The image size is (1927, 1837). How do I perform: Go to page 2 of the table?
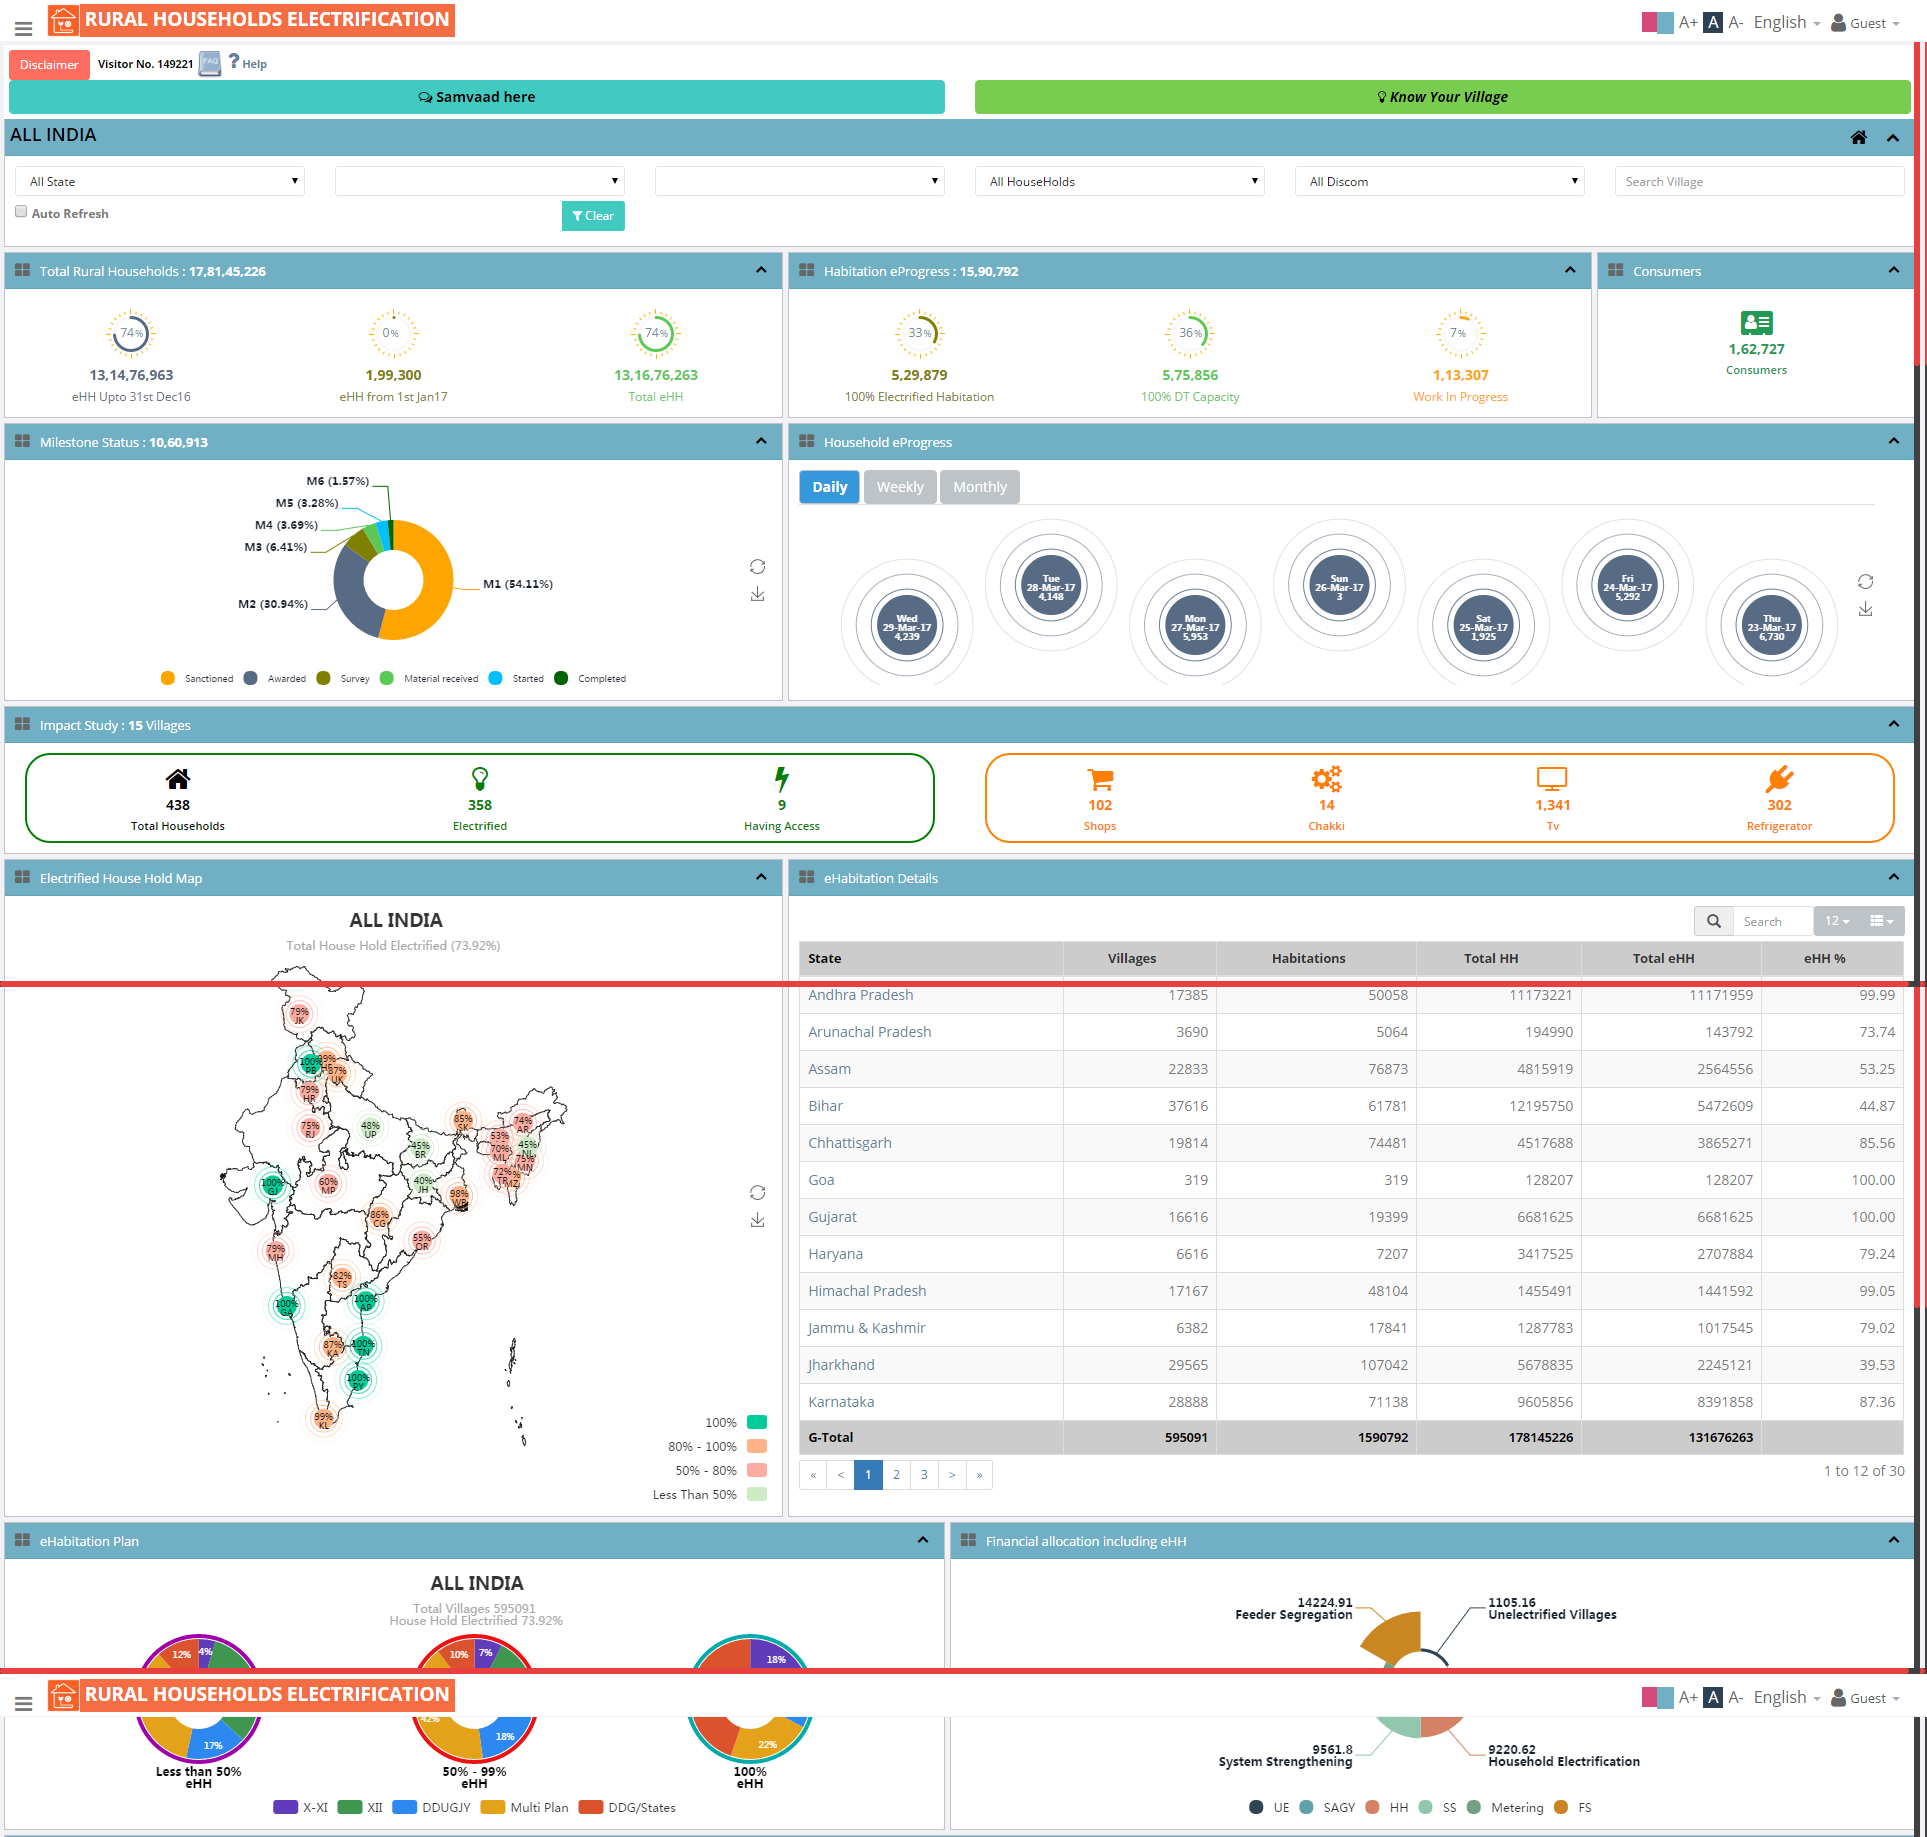pyautogui.click(x=896, y=1475)
